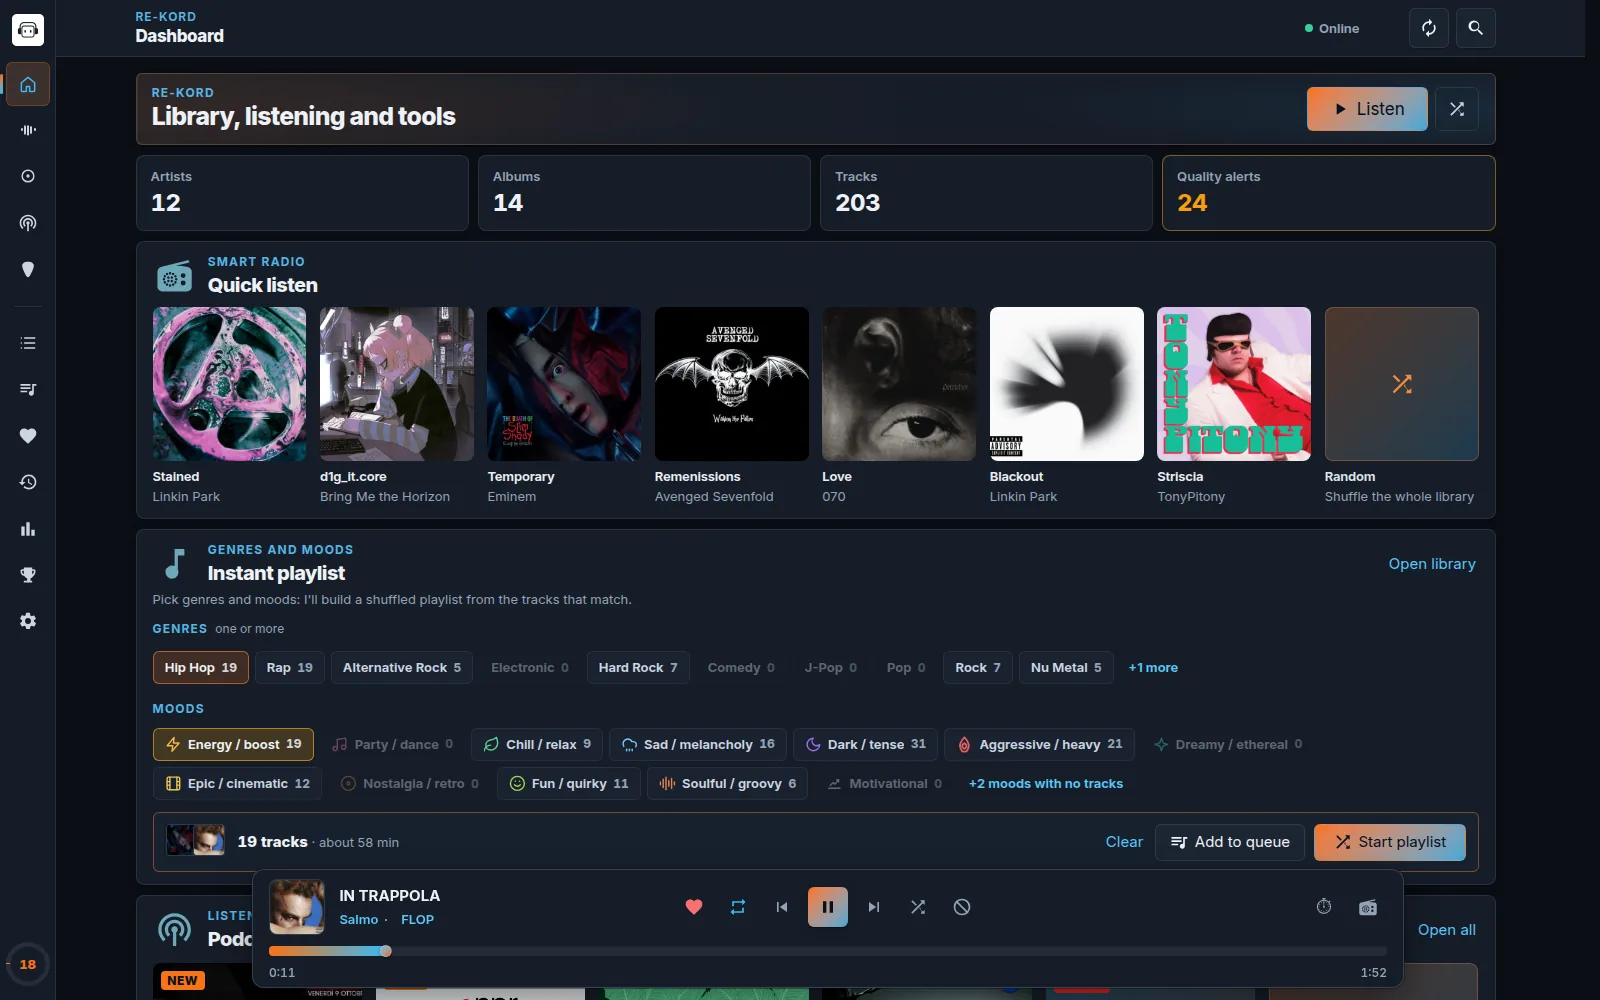This screenshot has width=1600, height=1000.
Task: Open Quality alerts card
Action: click(x=1328, y=193)
